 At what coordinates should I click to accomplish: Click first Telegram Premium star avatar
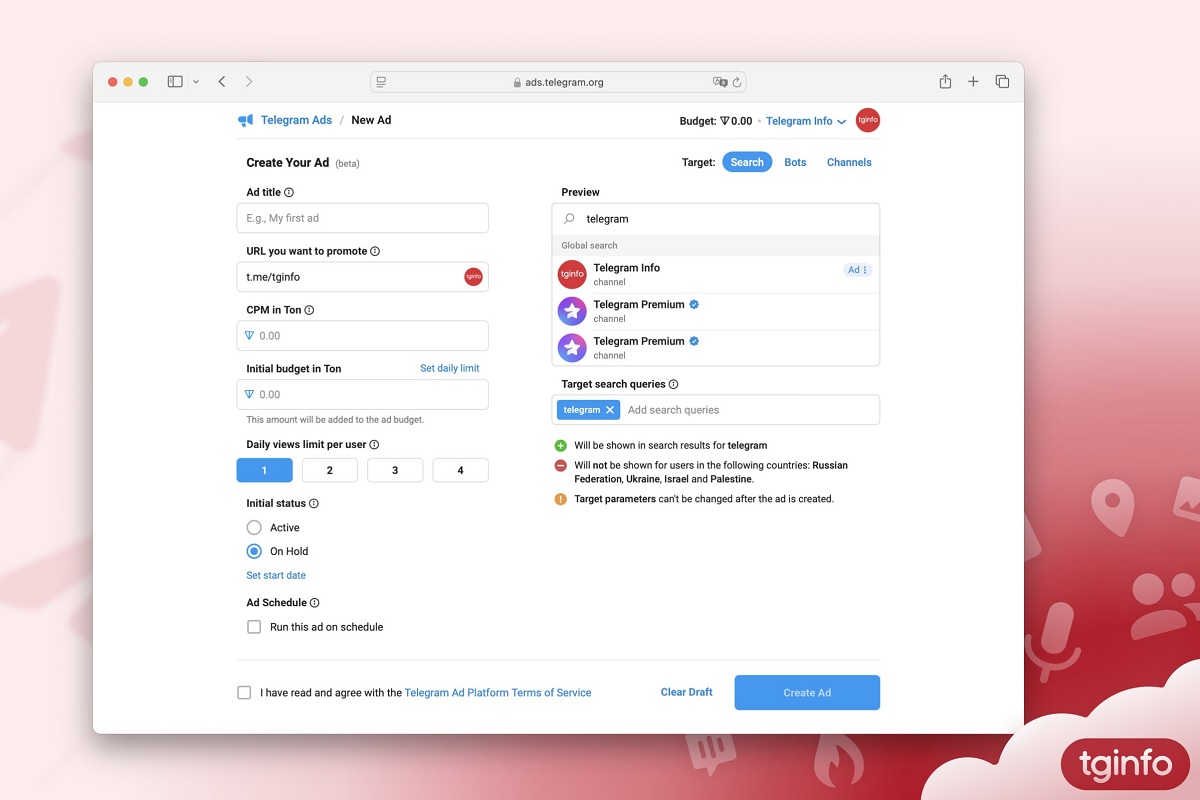click(x=572, y=311)
